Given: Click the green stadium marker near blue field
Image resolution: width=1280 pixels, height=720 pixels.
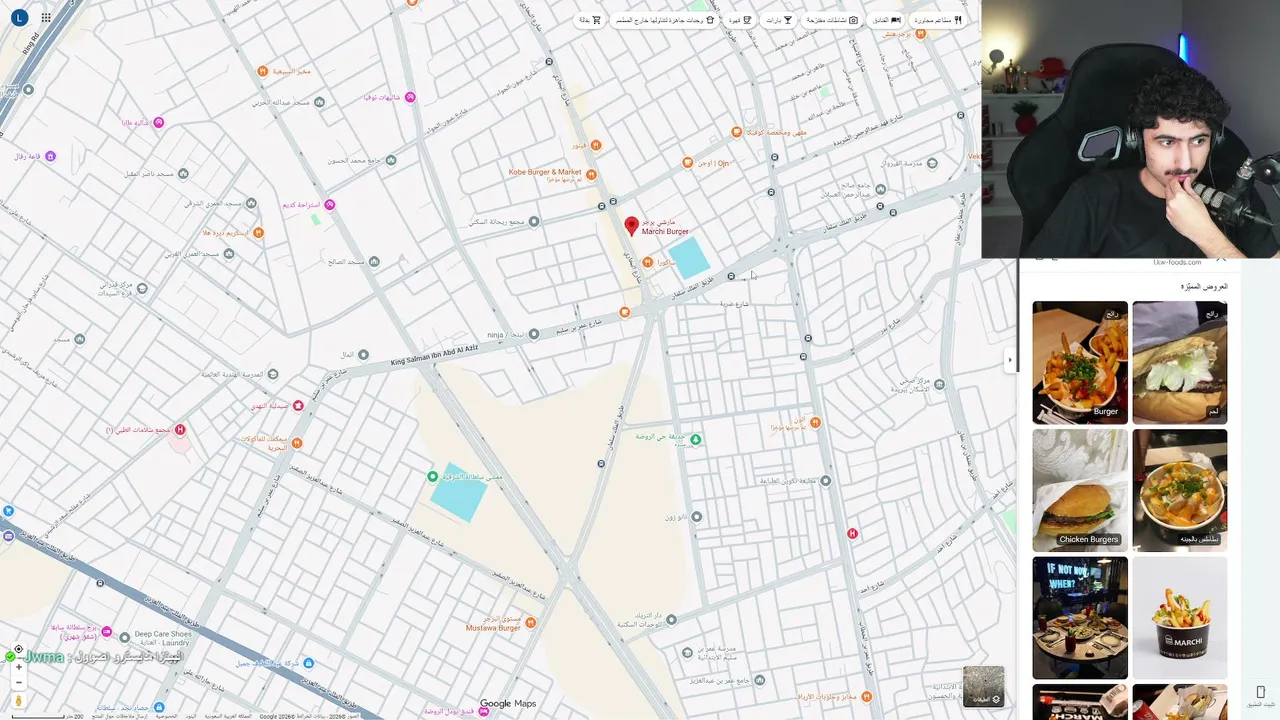Looking at the screenshot, I should [x=433, y=476].
